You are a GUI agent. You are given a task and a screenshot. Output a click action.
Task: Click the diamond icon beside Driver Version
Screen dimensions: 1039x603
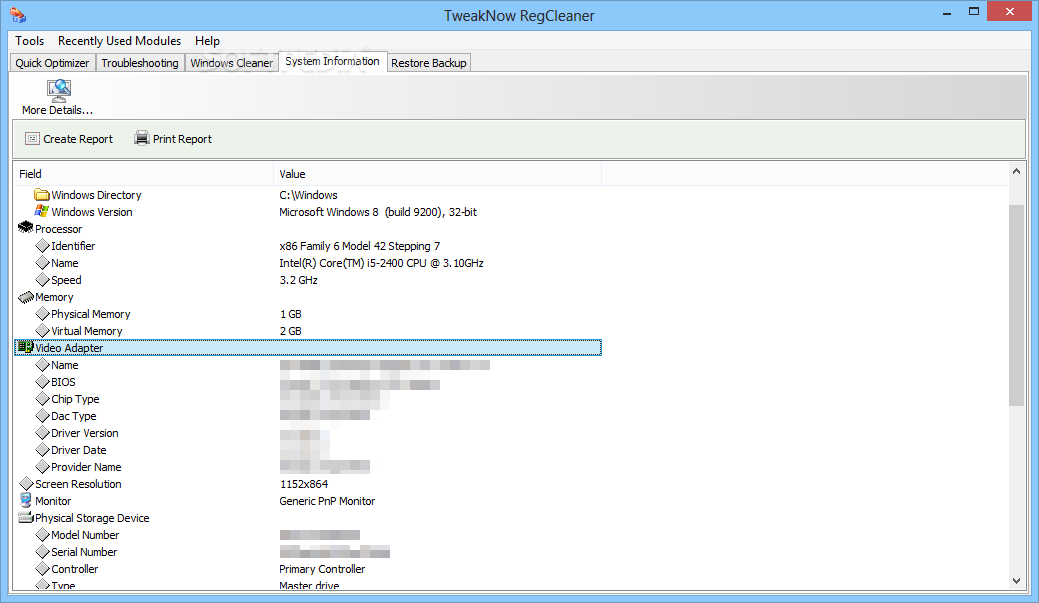point(42,433)
